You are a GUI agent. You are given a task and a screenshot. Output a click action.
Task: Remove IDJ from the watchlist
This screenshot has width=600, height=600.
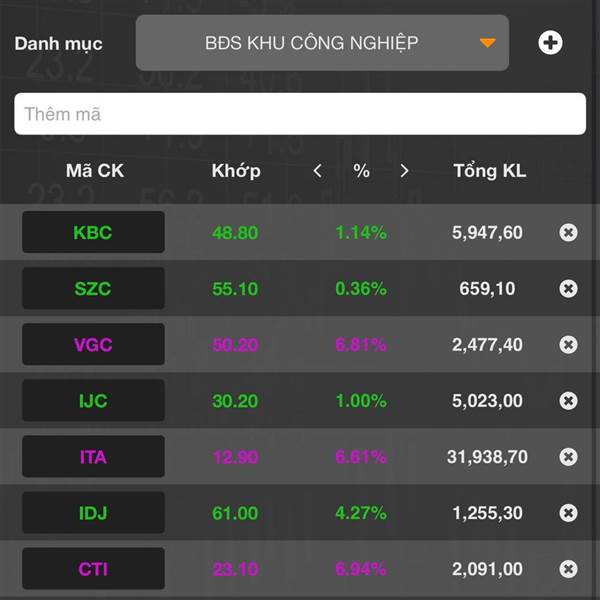pyautogui.click(x=568, y=513)
